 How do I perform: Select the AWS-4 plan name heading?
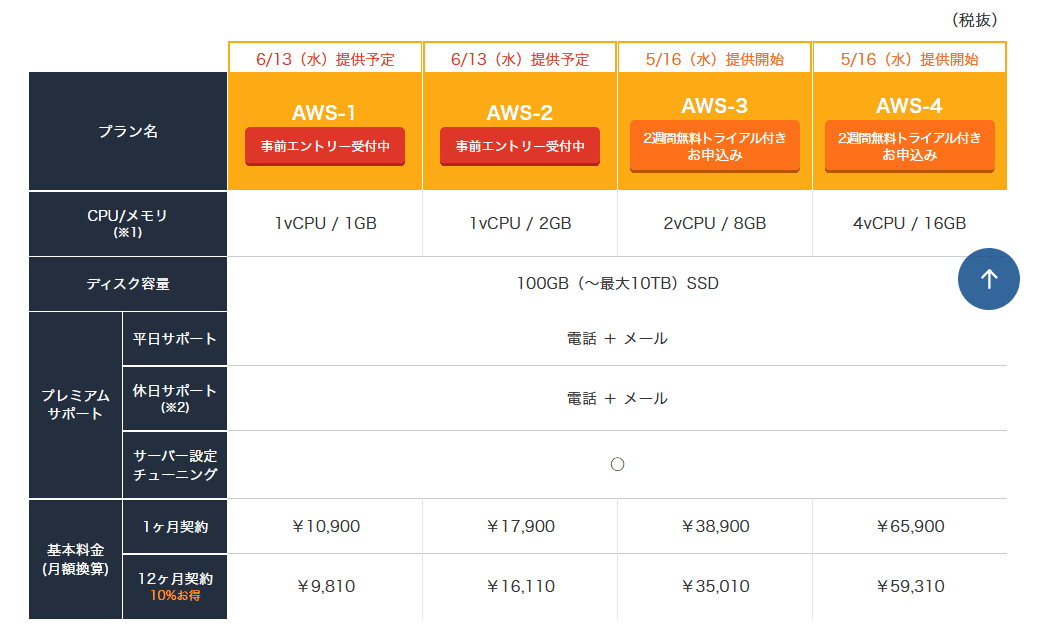pos(909,105)
